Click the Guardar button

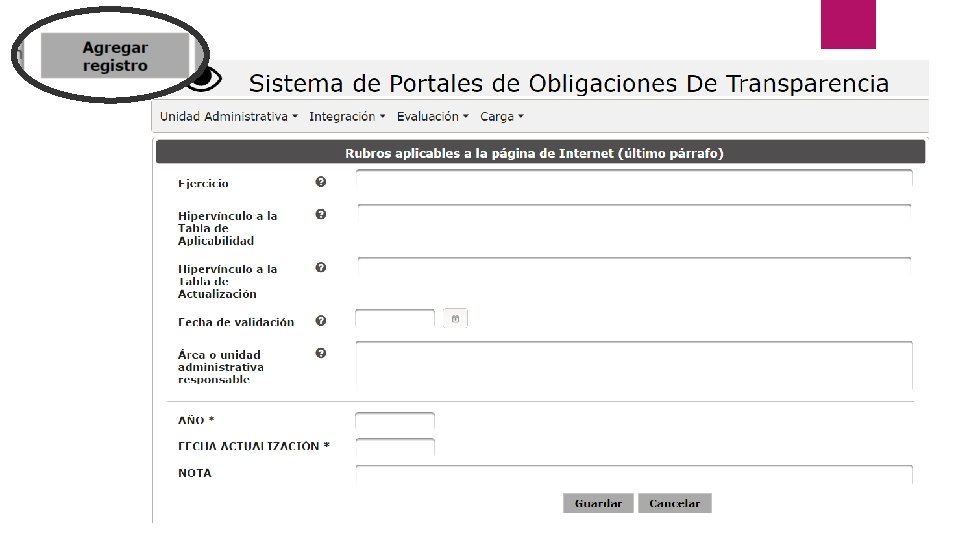(598, 503)
